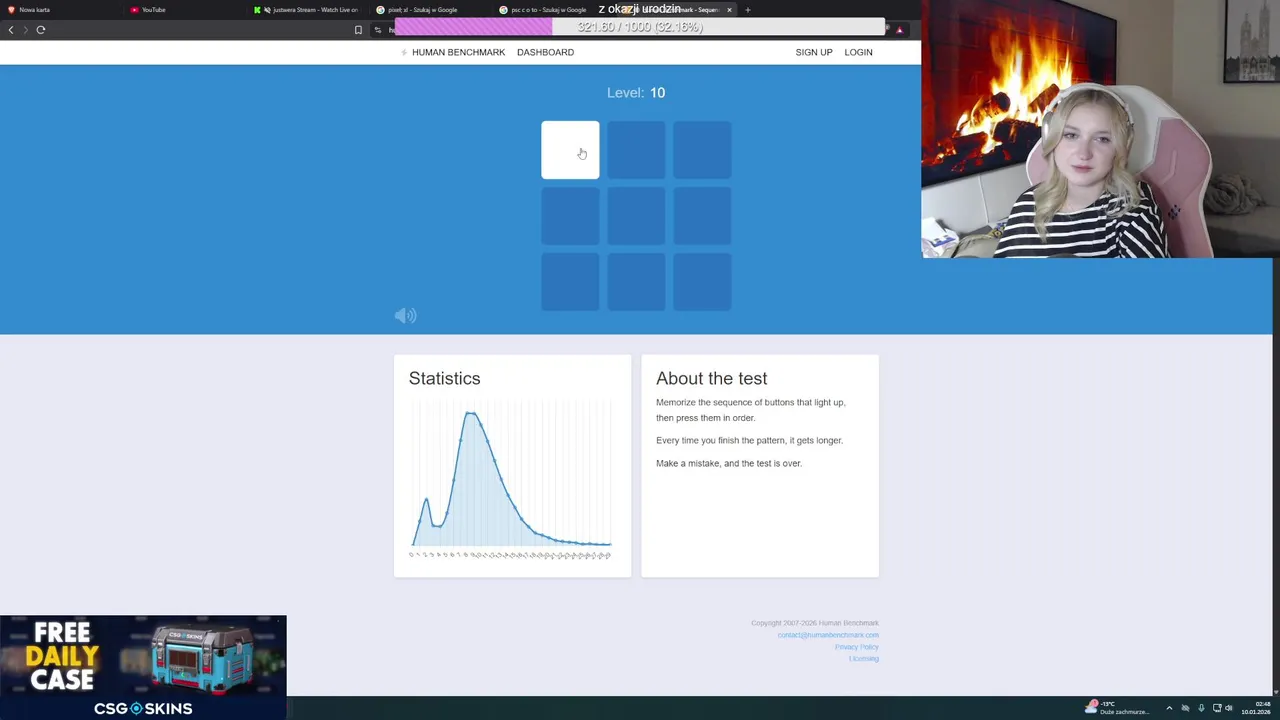
Task: Toggle the sound speaker icon below the grid
Action: (x=405, y=316)
